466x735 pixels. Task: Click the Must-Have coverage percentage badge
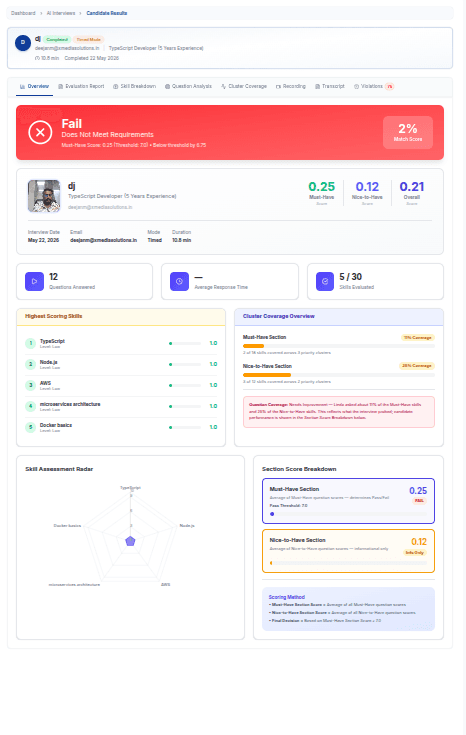418,338
